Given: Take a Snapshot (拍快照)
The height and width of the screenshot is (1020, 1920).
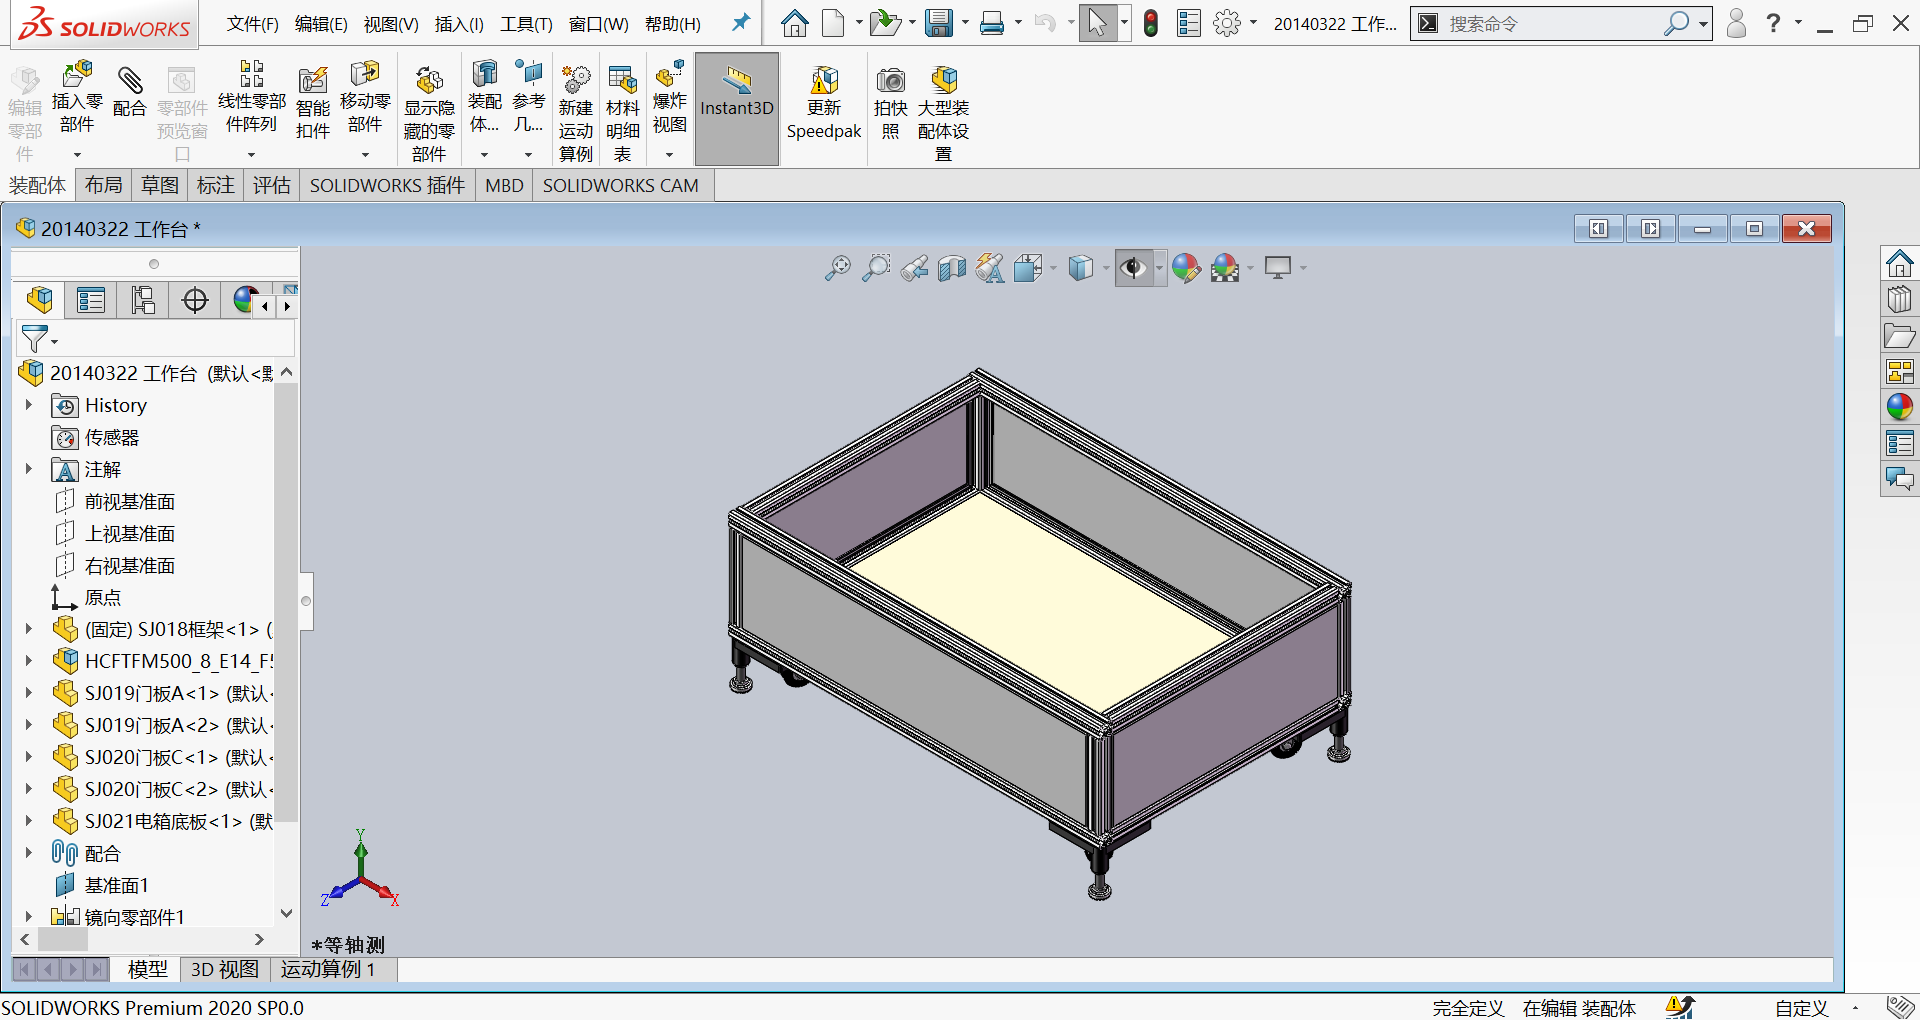Looking at the screenshot, I should pyautogui.click(x=891, y=103).
